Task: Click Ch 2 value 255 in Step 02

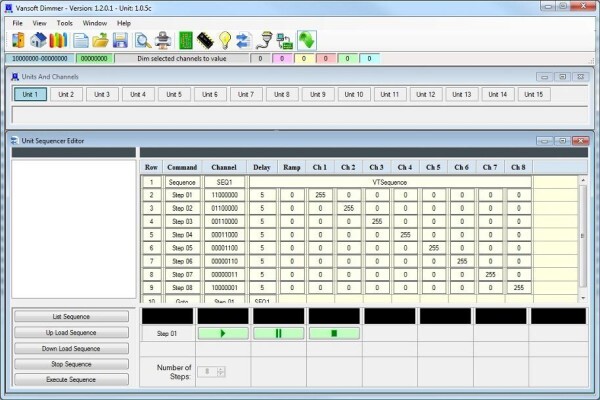Action: tap(349, 208)
